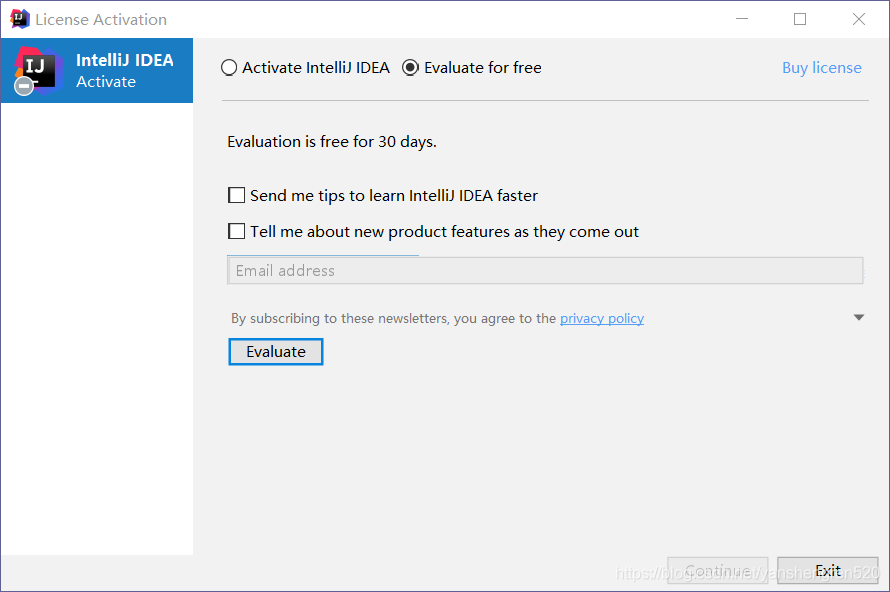The image size is (890, 592).
Task: Click the License Activation title text
Action: click(101, 19)
